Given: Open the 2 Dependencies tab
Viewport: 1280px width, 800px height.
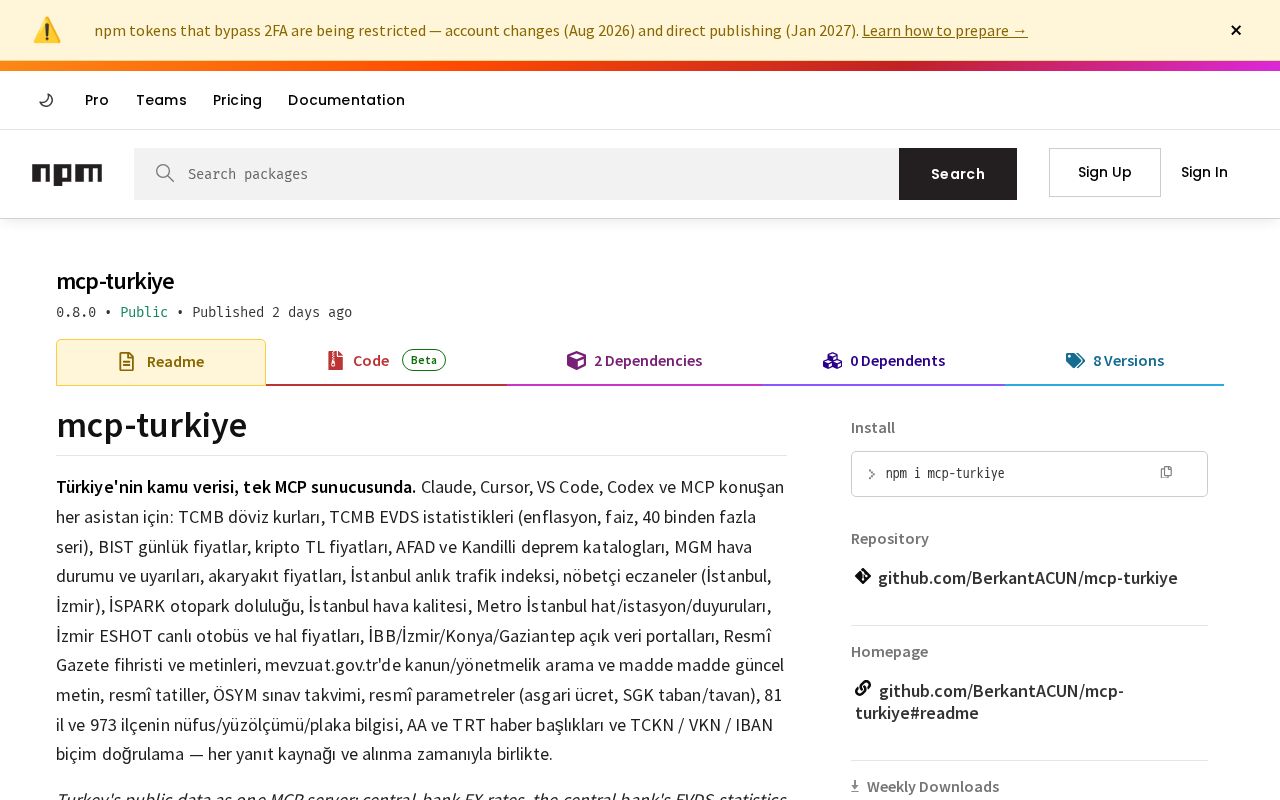Looking at the screenshot, I should (x=634, y=361).
